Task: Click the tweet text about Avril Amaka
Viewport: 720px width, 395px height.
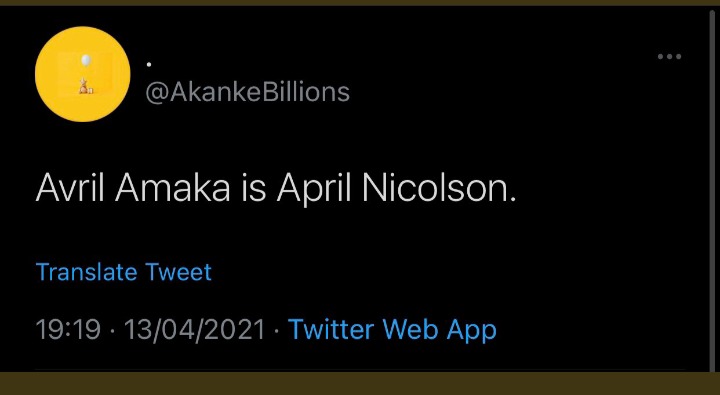Action: pos(276,189)
